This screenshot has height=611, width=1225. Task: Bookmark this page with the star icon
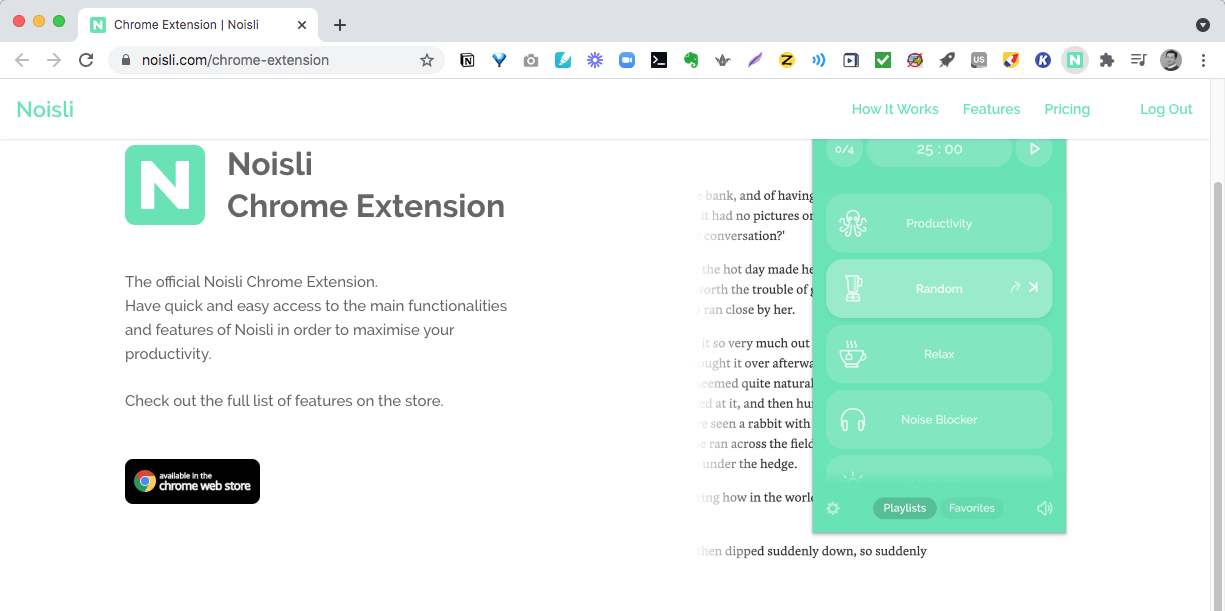427,60
